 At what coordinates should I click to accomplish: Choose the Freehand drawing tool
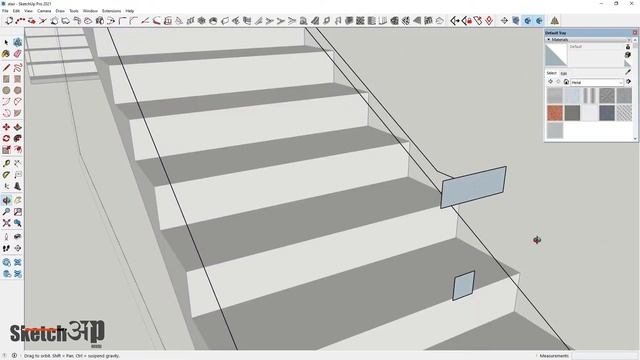coord(18,67)
